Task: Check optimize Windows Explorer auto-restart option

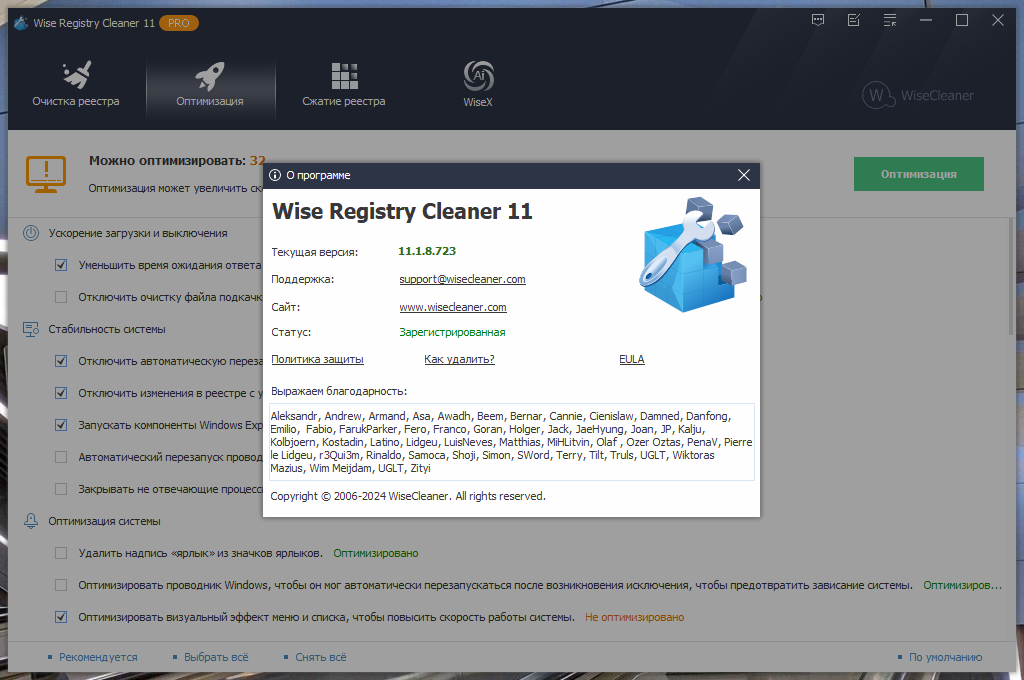Action: coord(61,585)
